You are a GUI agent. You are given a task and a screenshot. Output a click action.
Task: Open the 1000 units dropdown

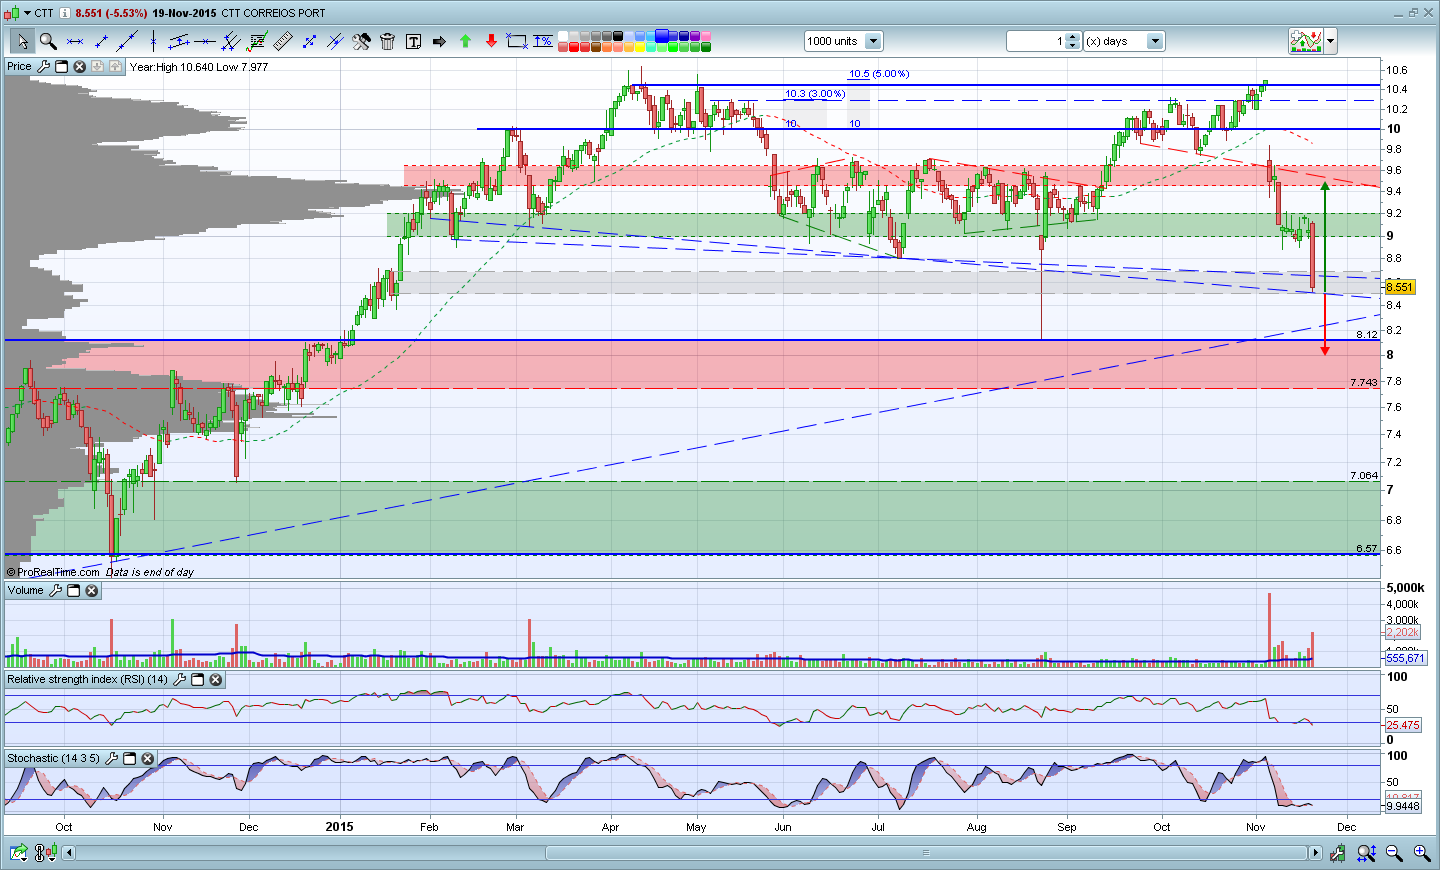pyautogui.click(x=873, y=41)
